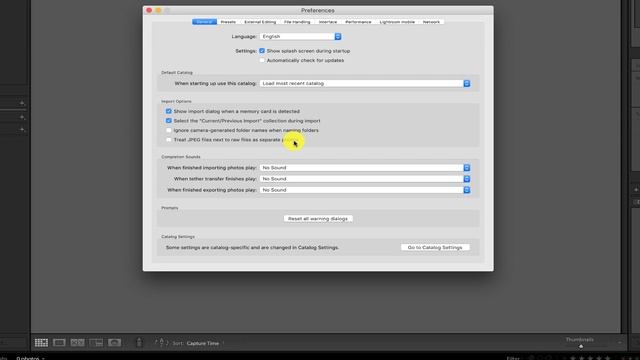This screenshot has width=640, height=360.
Task: Check Treat JPEG files next to raw option
Action: pos(169,140)
